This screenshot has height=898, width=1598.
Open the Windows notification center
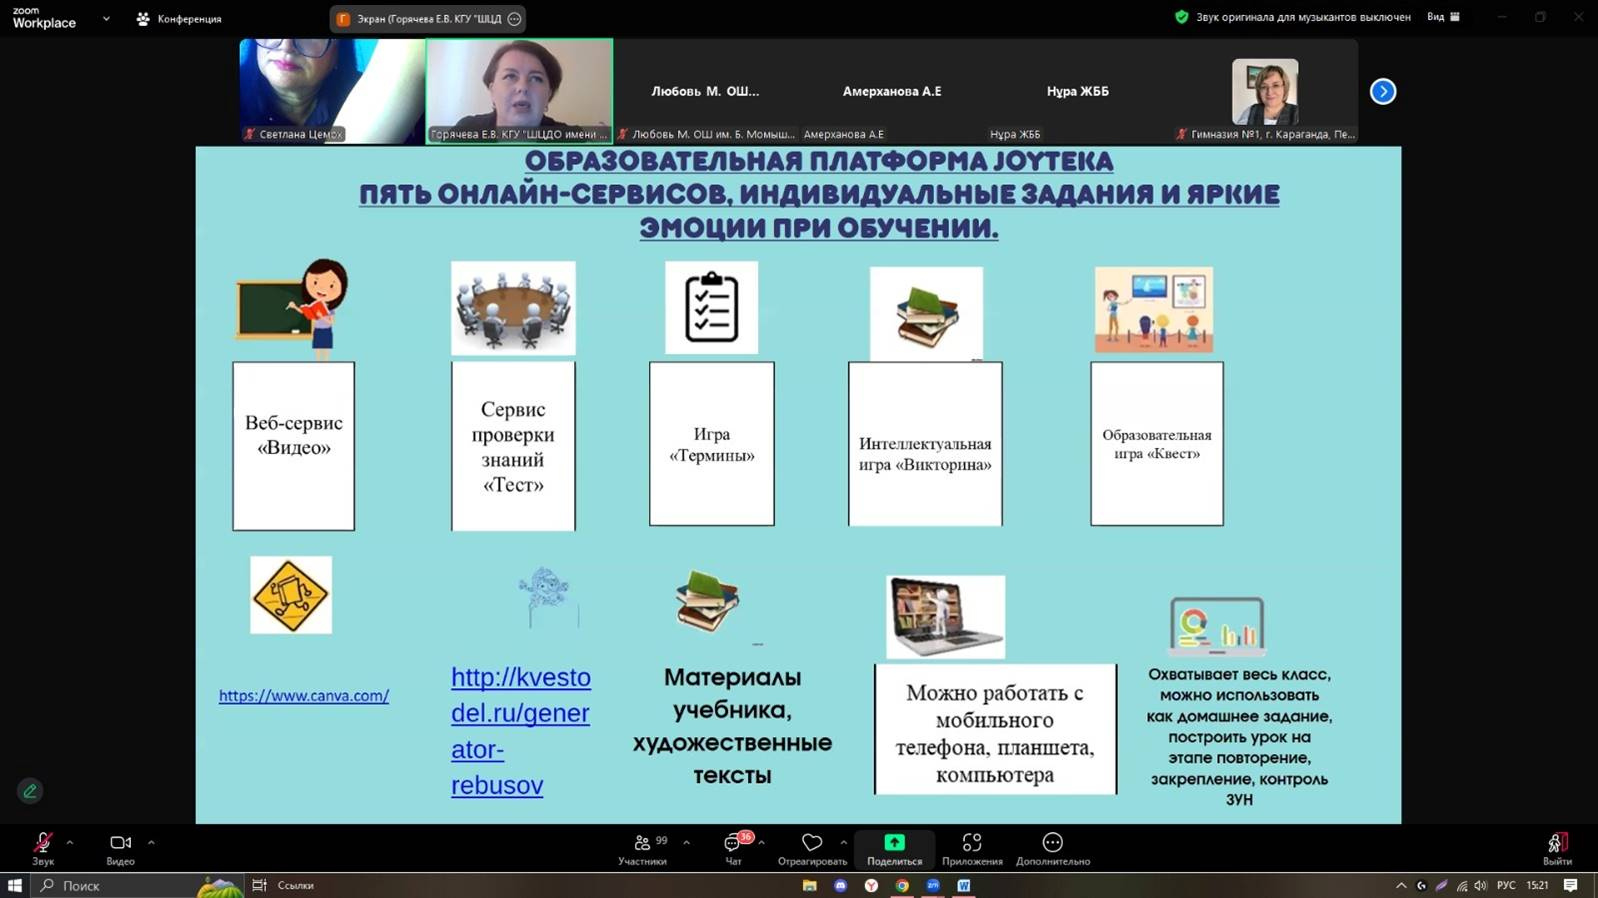[x=1571, y=885]
